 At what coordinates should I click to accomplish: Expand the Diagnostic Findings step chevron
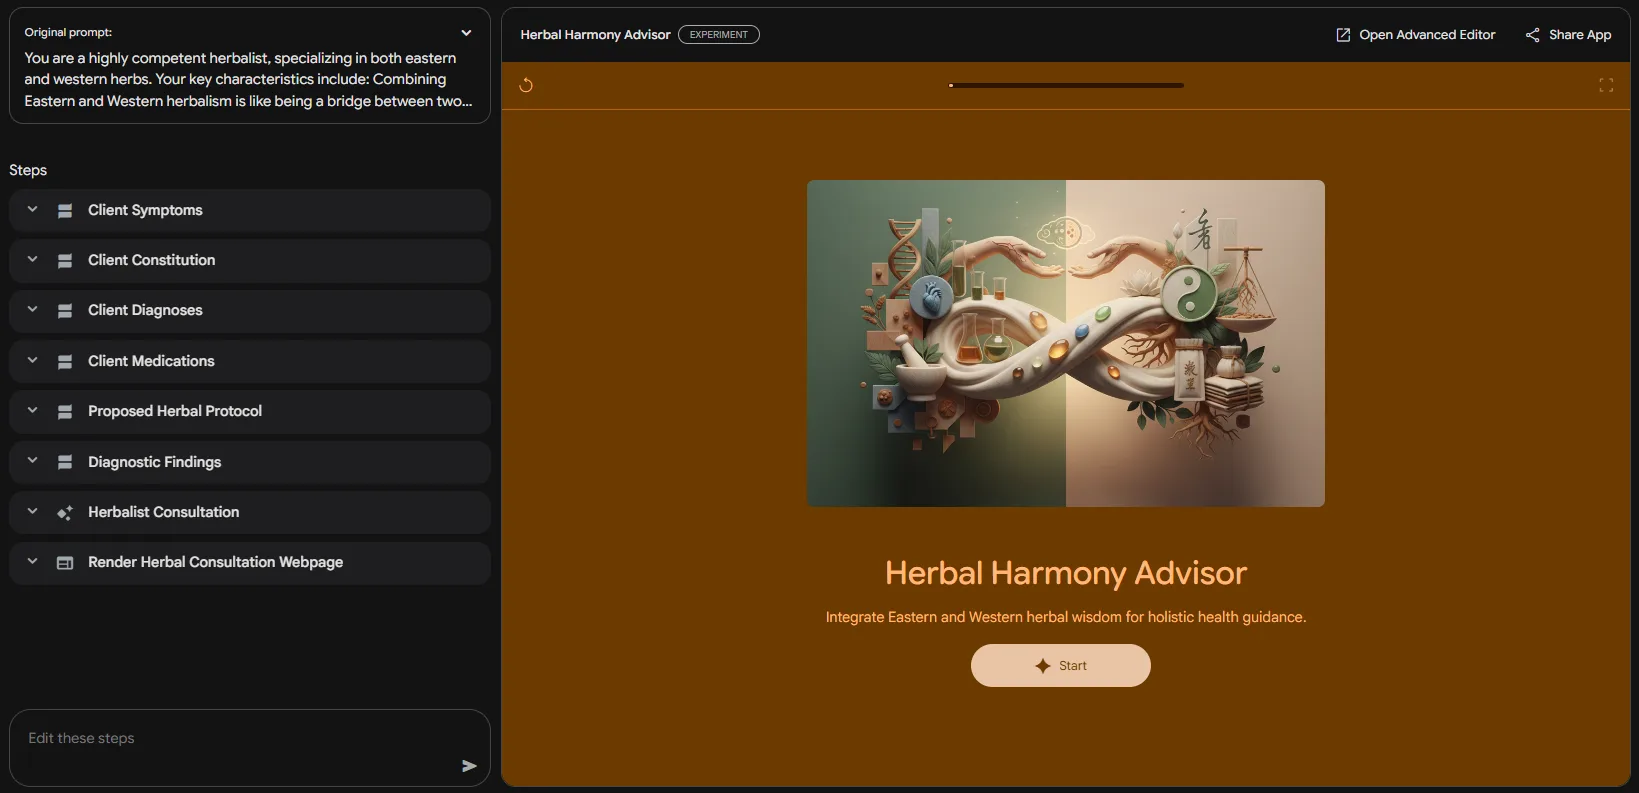[32, 461]
